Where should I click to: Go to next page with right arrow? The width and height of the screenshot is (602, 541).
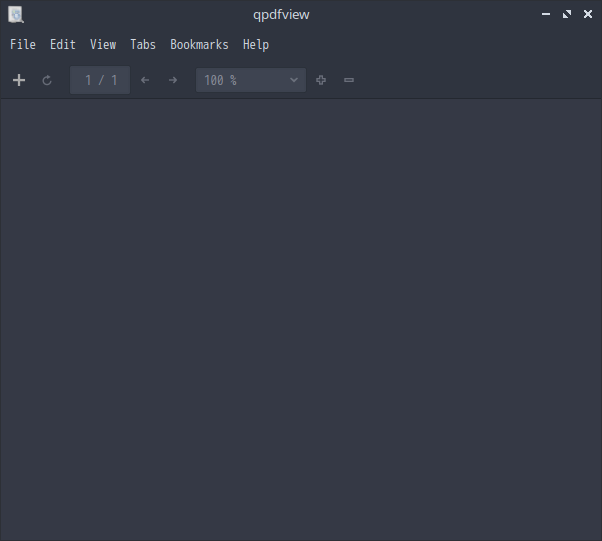[173, 80]
